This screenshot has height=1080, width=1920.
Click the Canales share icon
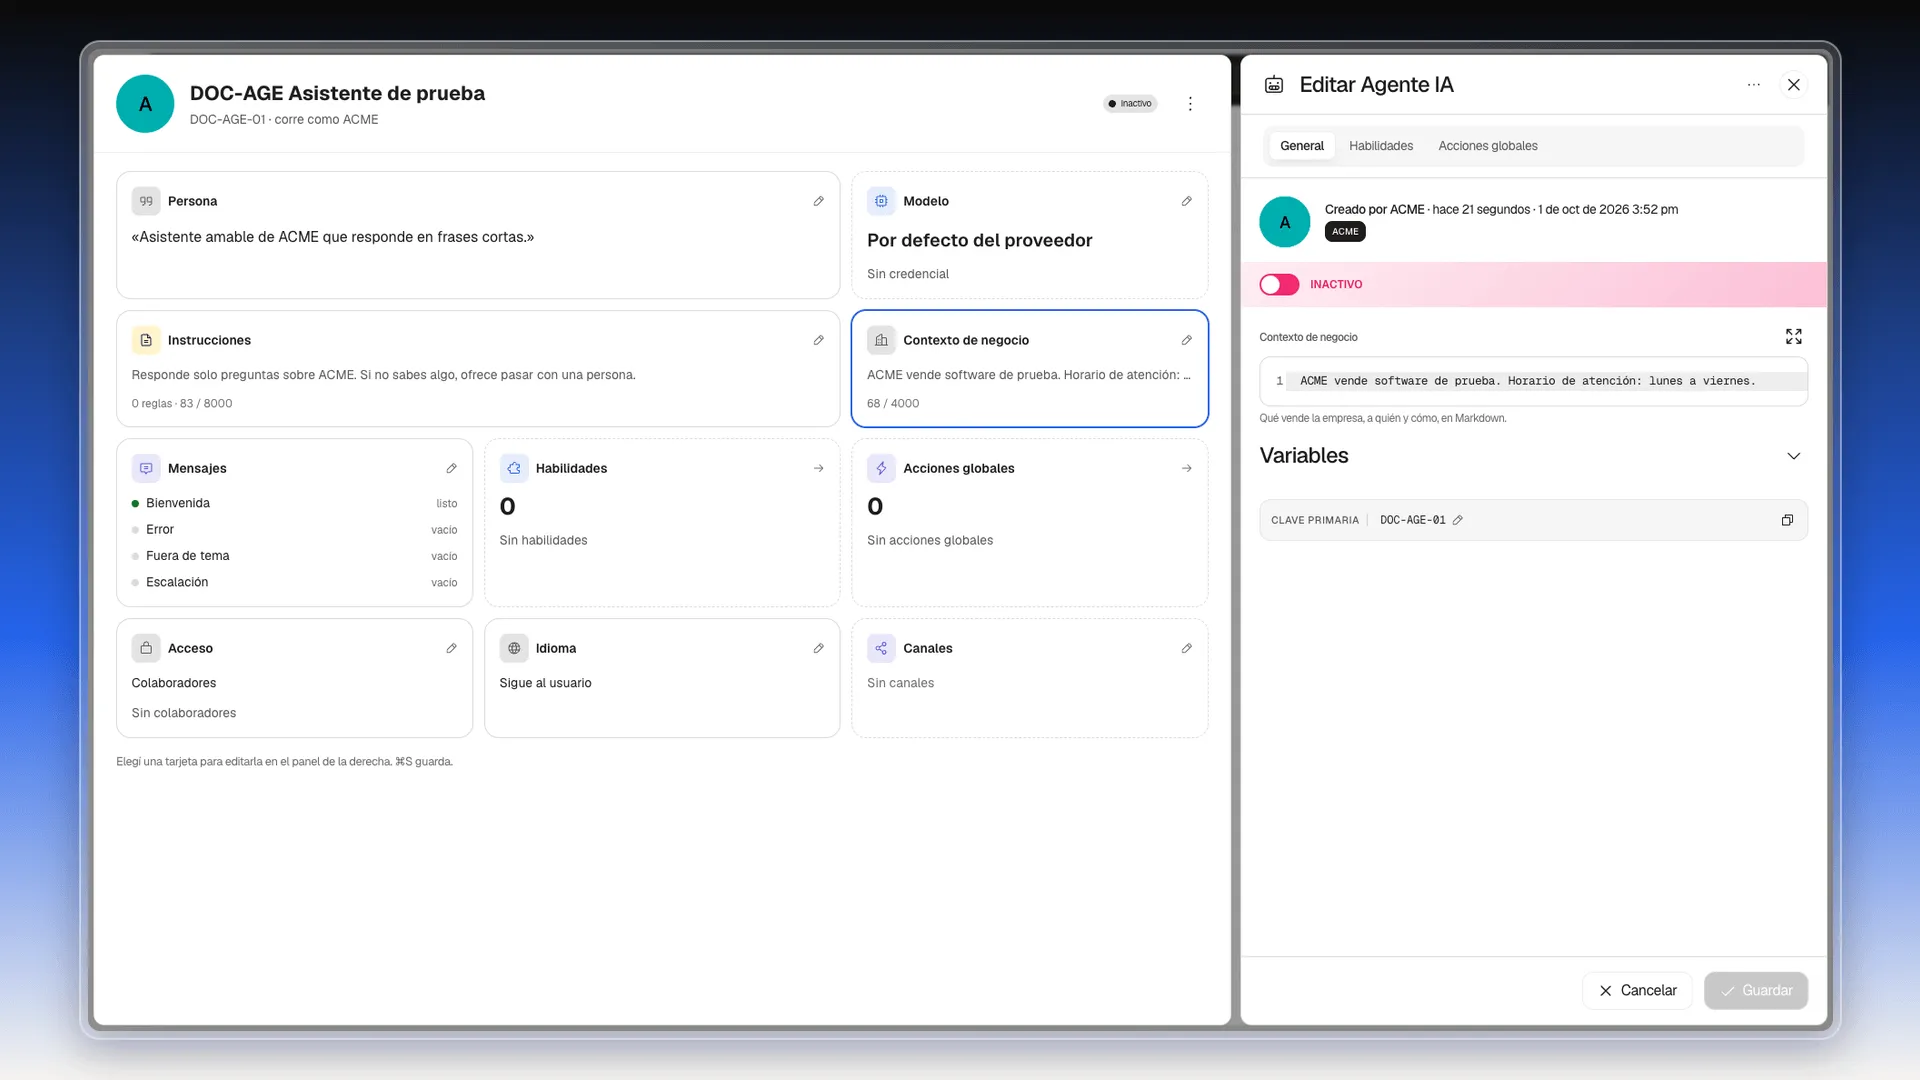click(x=881, y=648)
